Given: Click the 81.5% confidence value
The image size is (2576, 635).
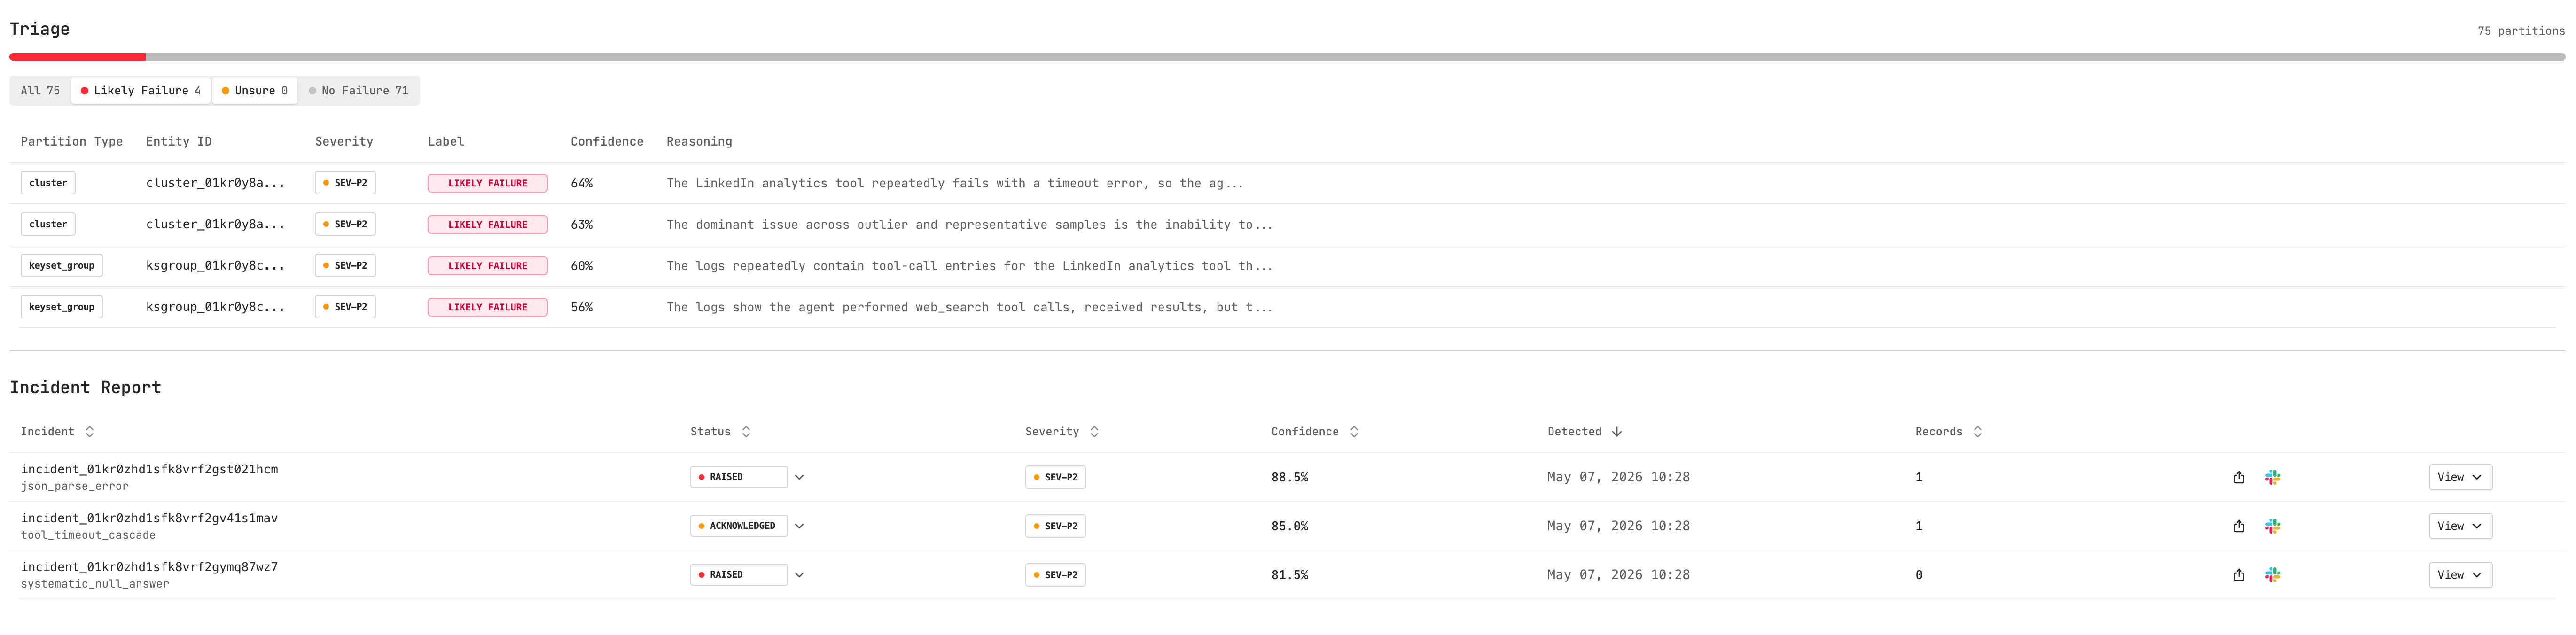Looking at the screenshot, I should coord(1290,575).
